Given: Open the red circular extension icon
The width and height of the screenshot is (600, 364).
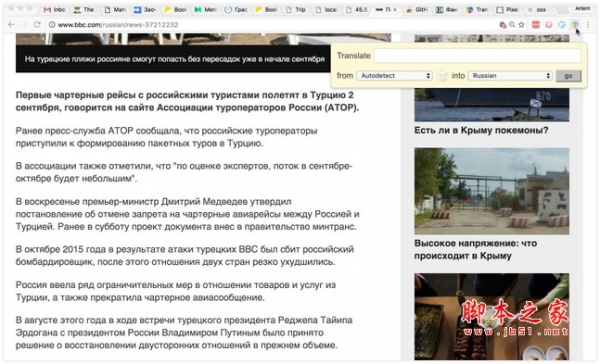Looking at the screenshot, I should (x=549, y=24).
